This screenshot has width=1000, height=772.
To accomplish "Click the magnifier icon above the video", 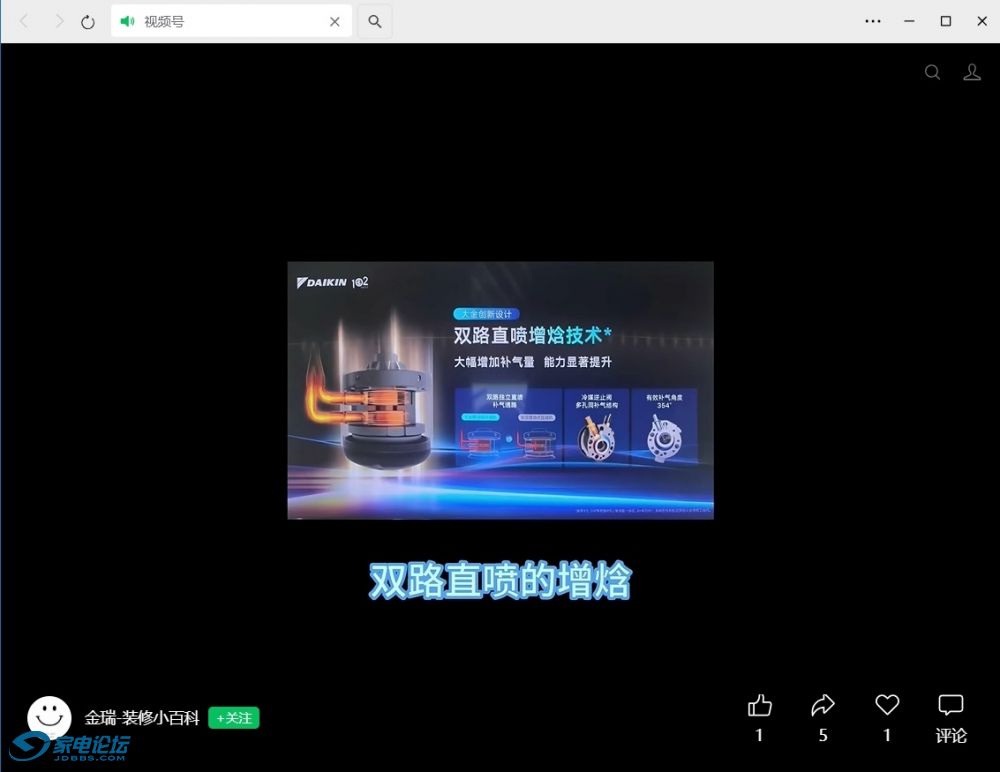I will pyautogui.click(x=932, y=72).
